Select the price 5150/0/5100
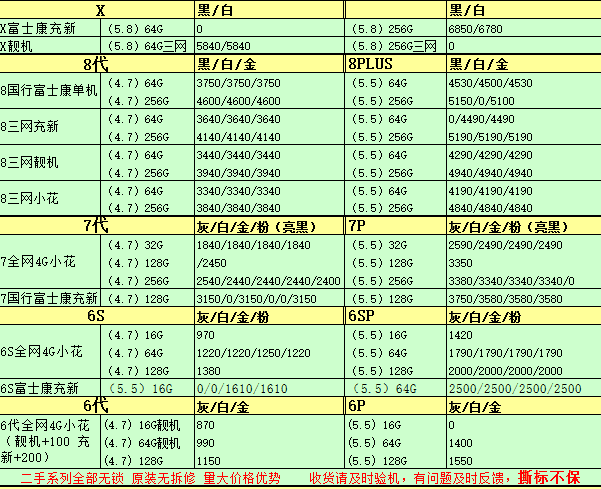601x489 pixels. pyautogui.click(x=481, y=101)
